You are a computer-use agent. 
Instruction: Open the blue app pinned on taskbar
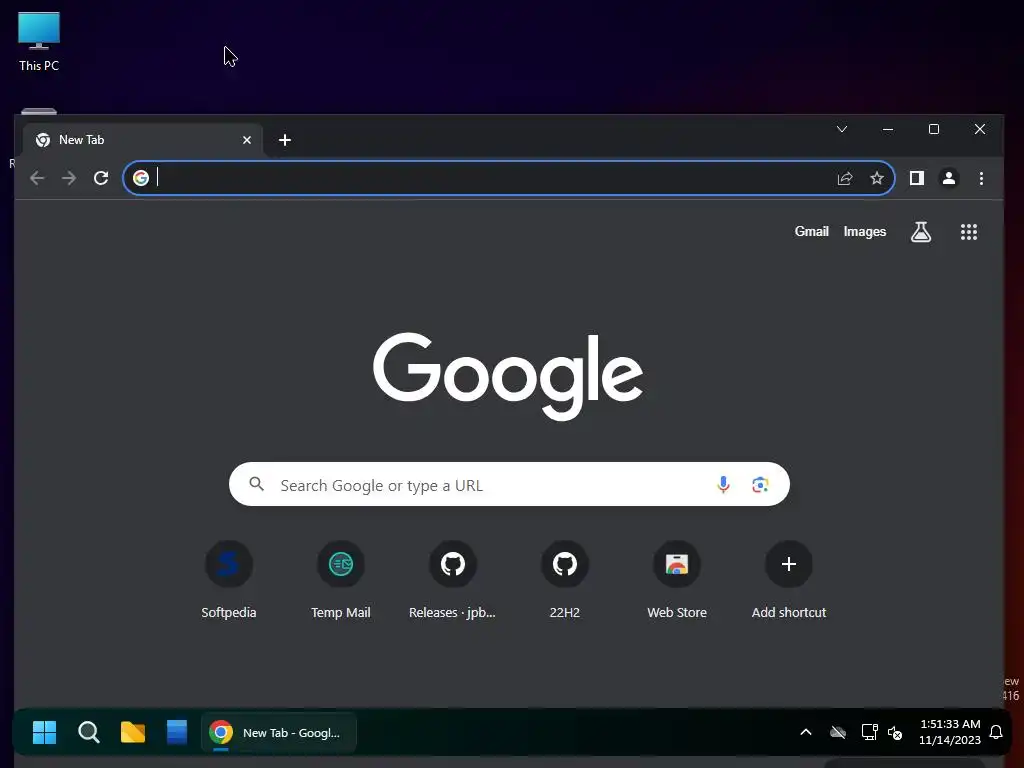coord(177,733)
